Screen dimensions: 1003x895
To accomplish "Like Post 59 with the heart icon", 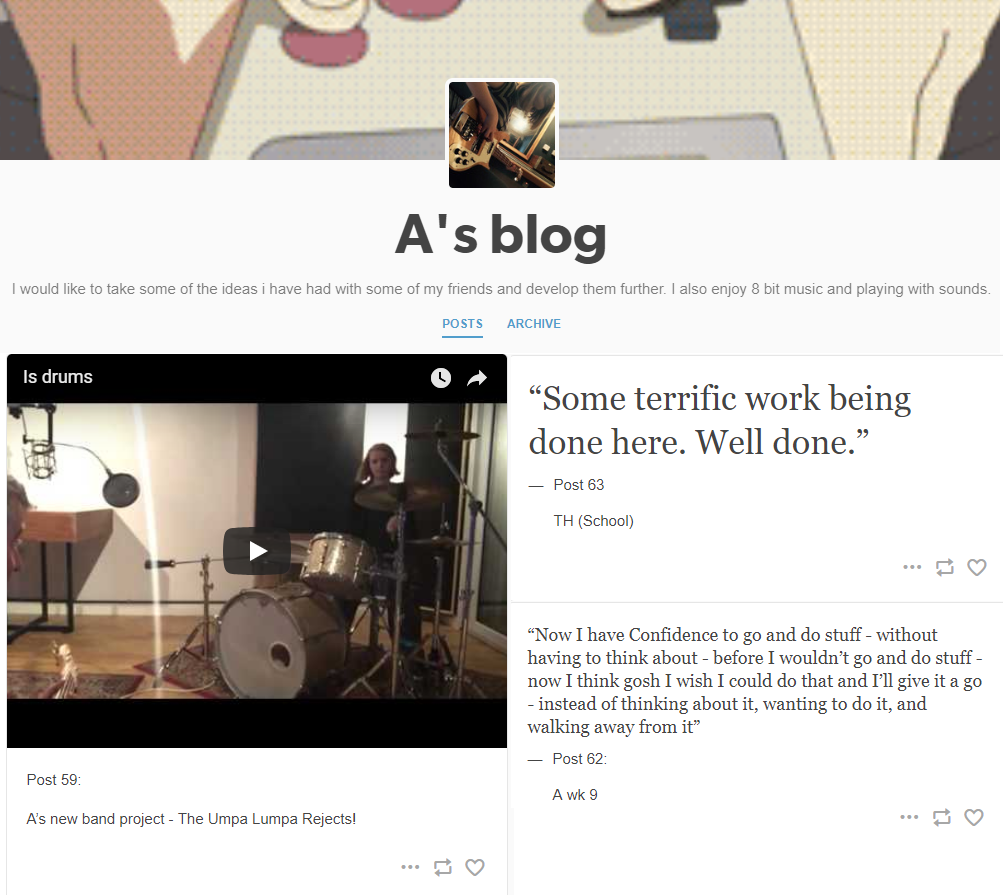I will 475,867.
